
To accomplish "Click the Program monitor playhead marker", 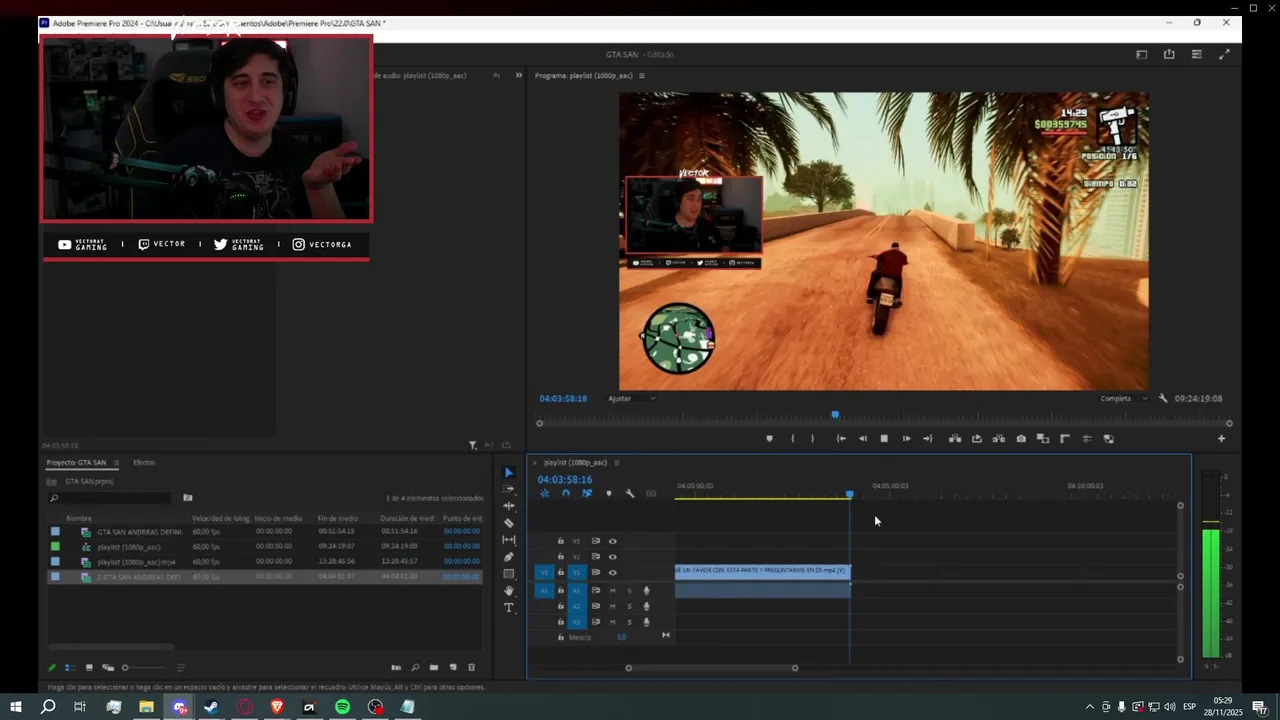I will 835,415.
